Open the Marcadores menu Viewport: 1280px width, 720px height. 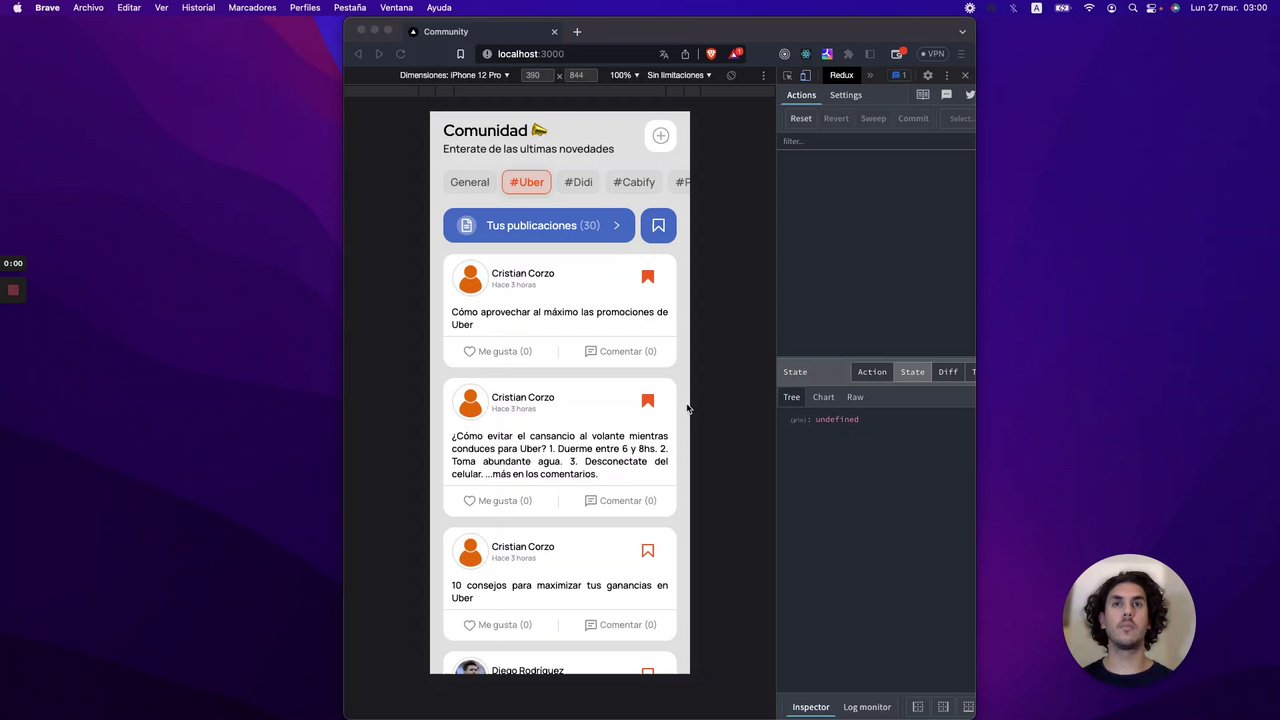(252, 8)
